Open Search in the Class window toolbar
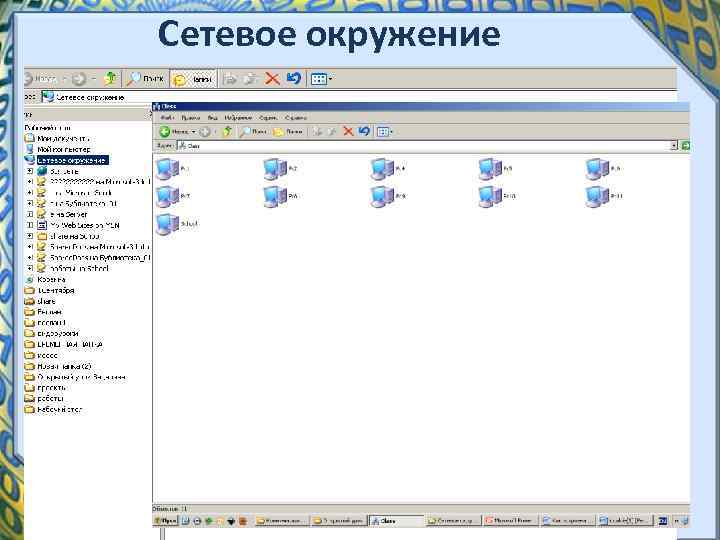The image size is (720, 540). point(253,132)
